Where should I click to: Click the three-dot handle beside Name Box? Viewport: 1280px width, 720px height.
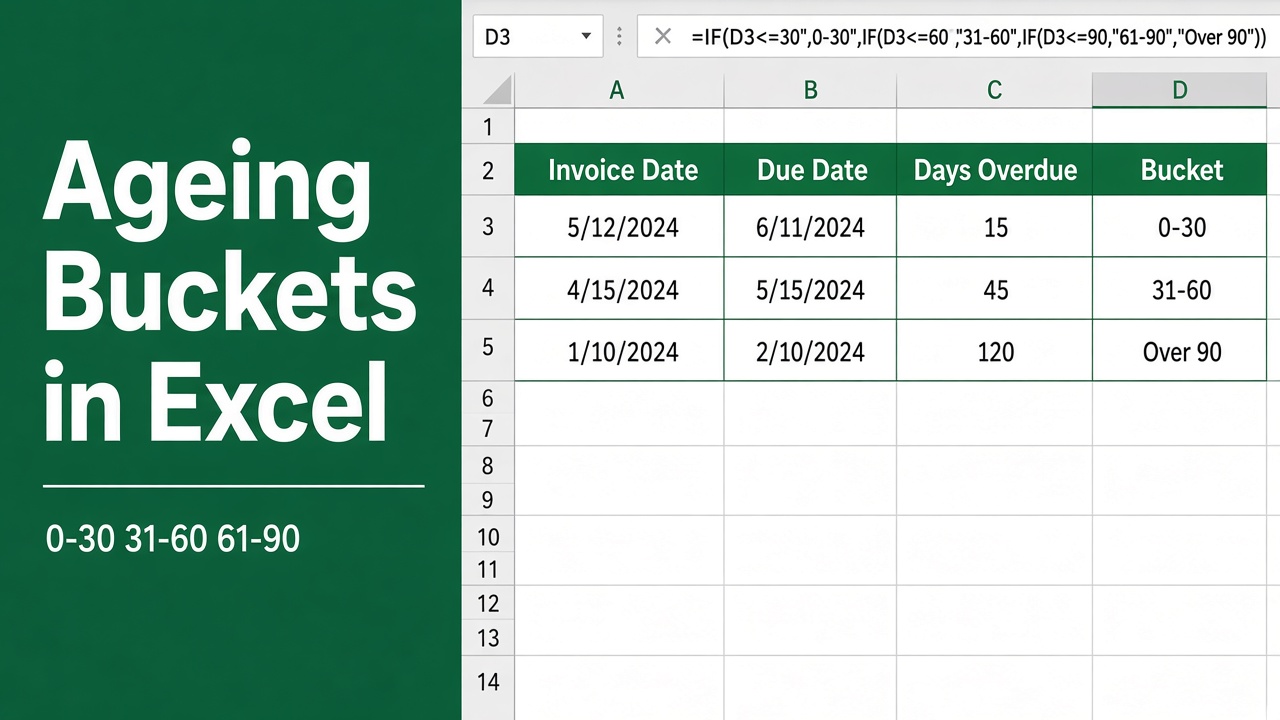click(620, 37)
